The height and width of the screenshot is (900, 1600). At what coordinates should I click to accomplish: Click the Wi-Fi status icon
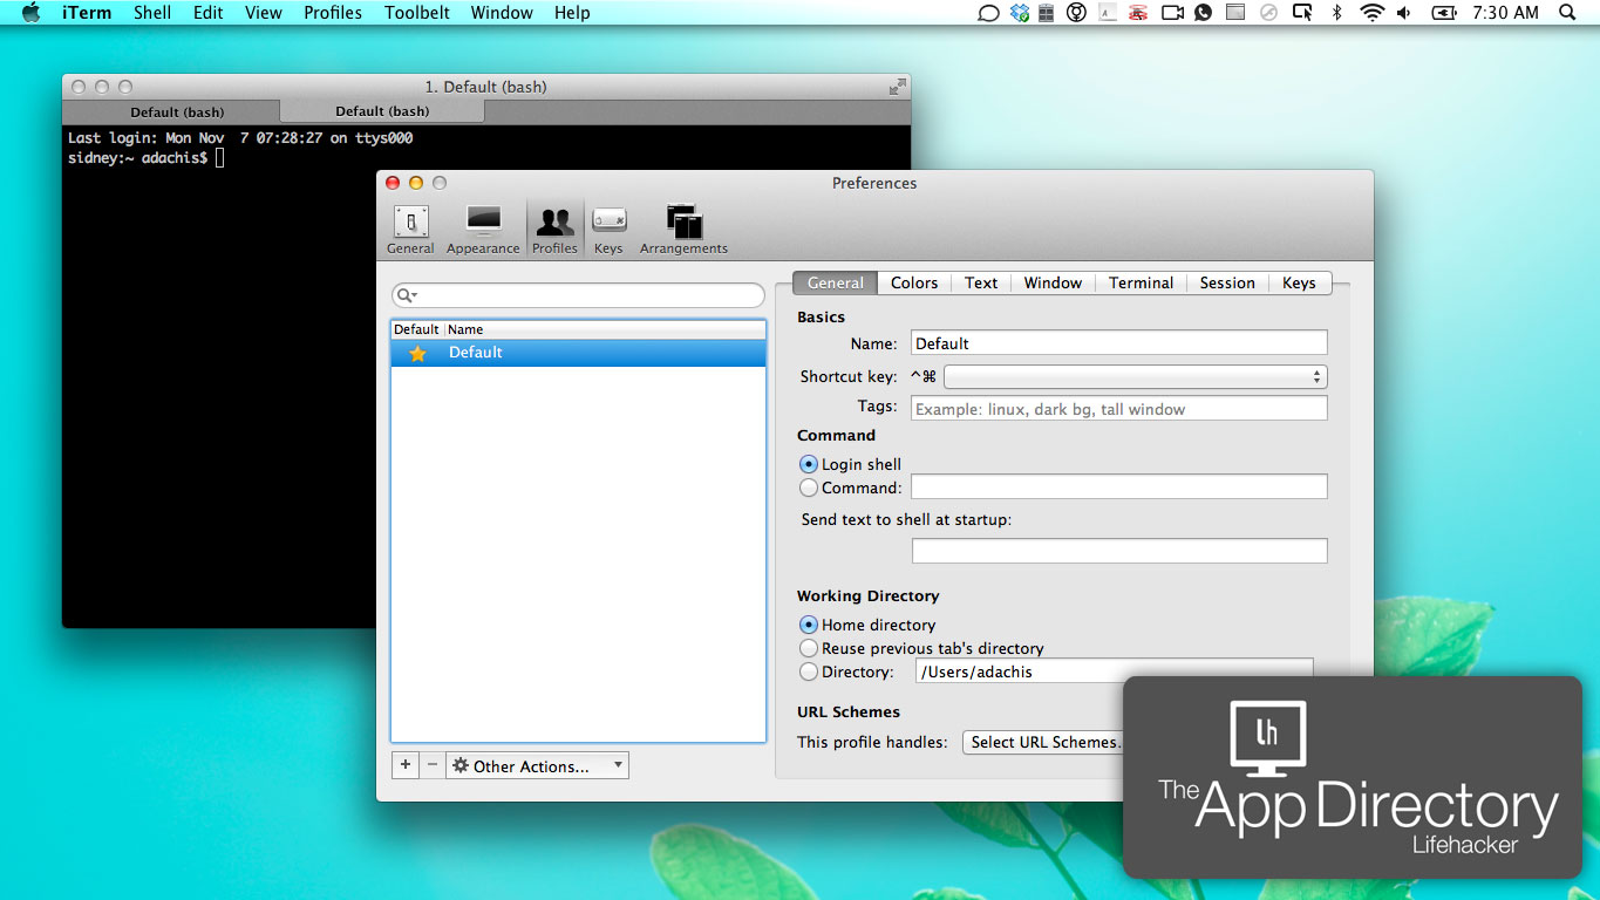tap(1371, 13)
